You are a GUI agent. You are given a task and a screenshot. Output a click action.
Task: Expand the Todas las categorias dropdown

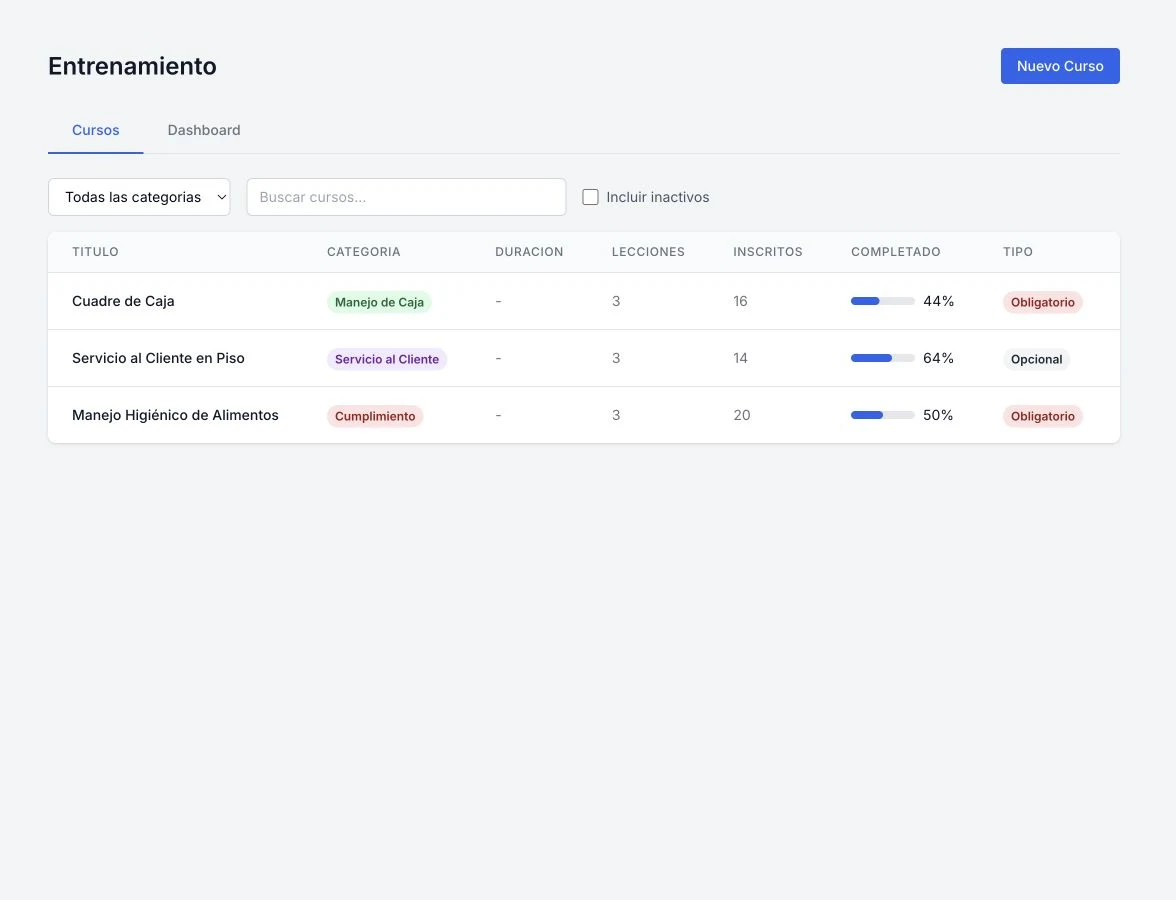pyautogui.click(x=139, y=197)
